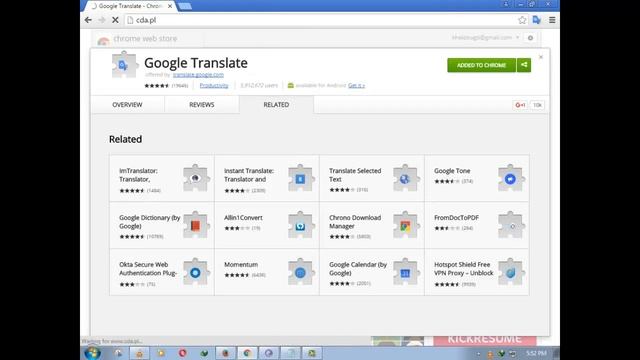Click the 'Chrono Download Manager' title
Image resolution: width=640 pixels, height=360 pixels.
click(x=355, y=222)
